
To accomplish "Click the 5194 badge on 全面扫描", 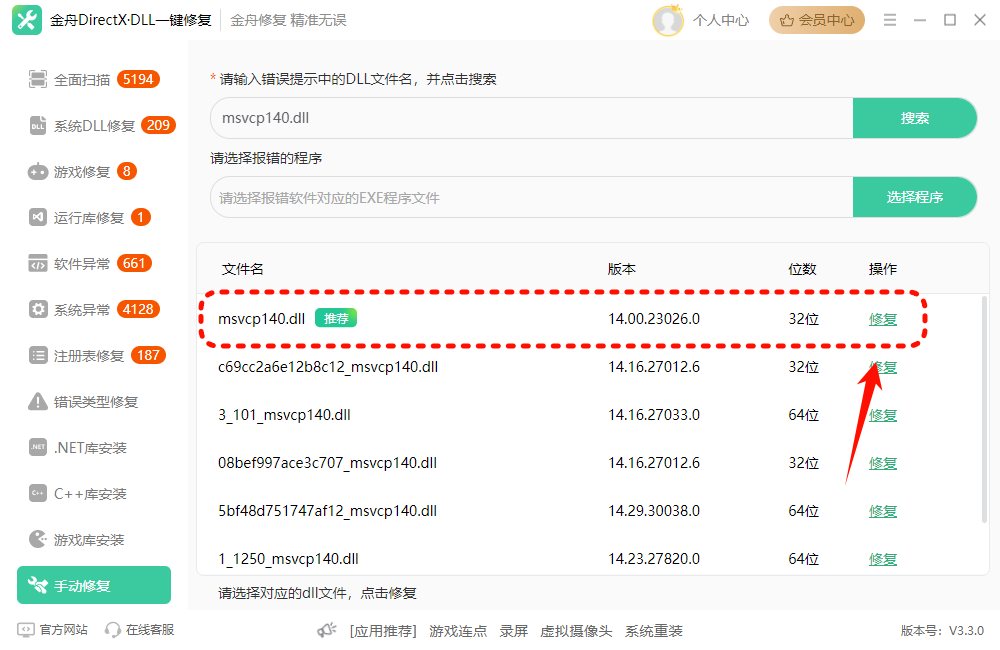I will click(x=138, y=79).
